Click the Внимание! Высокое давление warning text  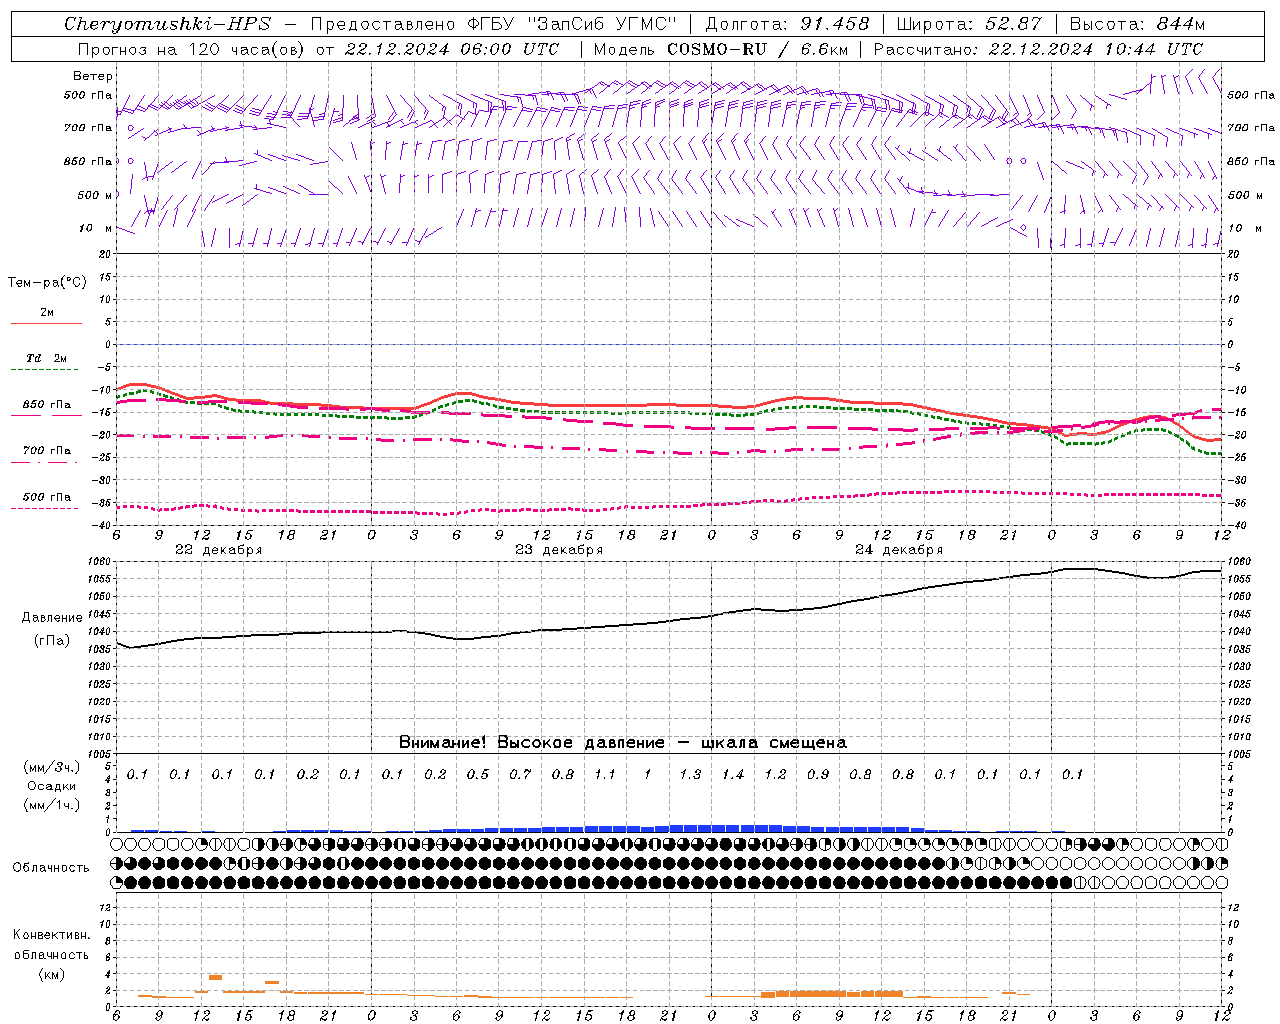[x=622, y=743]
